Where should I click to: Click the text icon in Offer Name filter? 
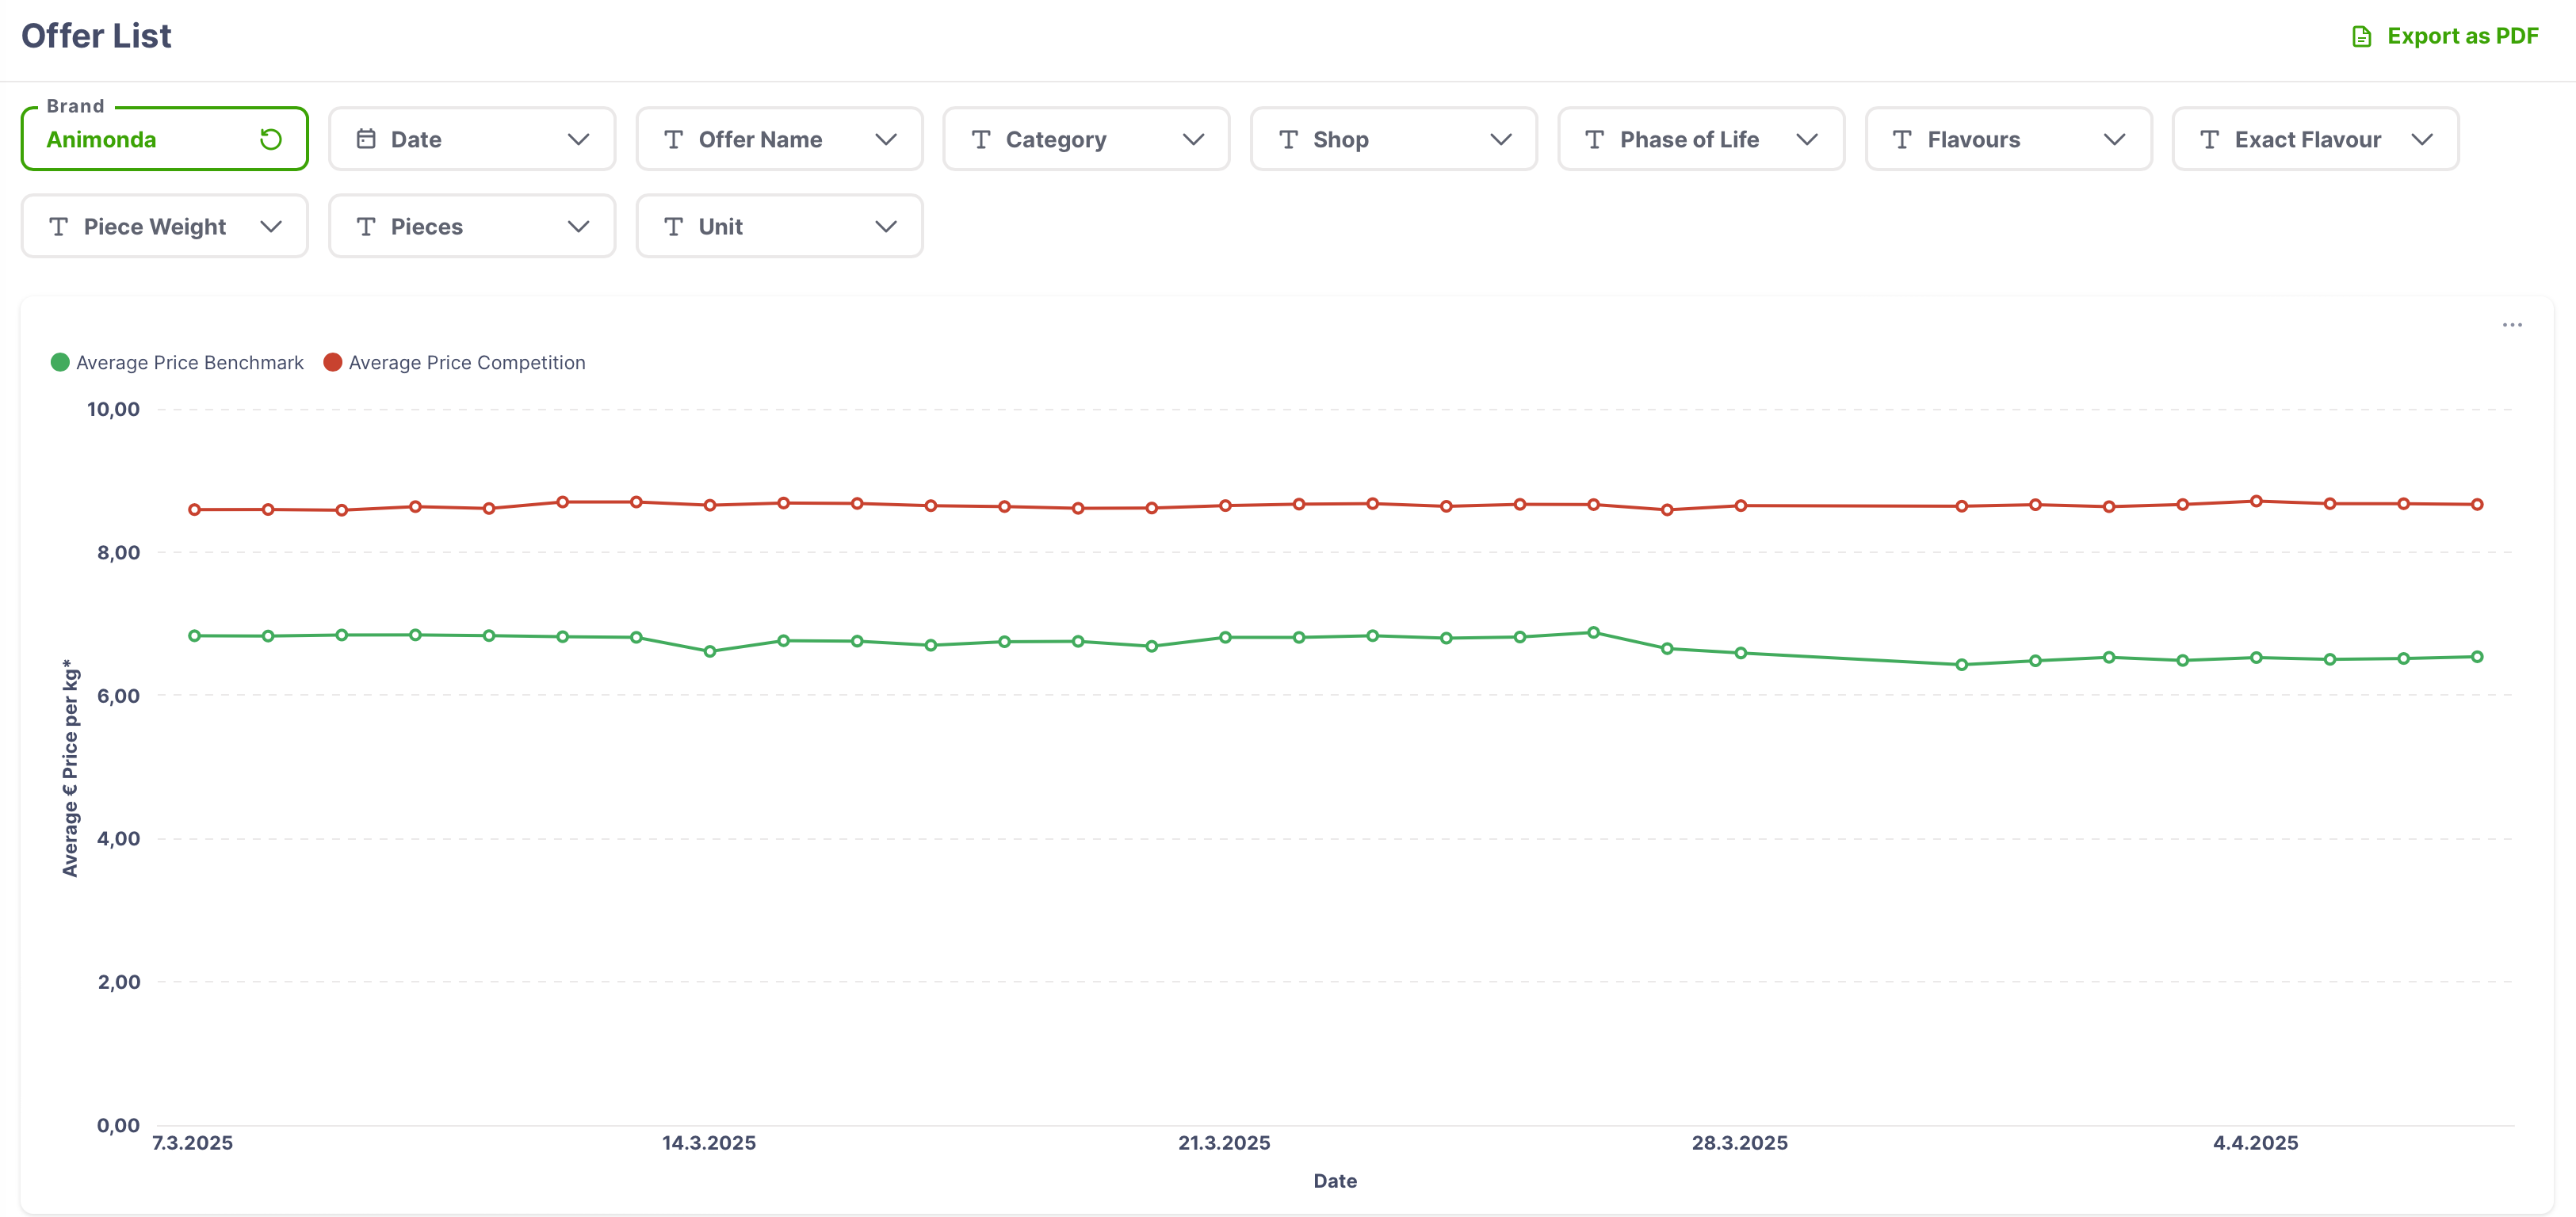click(x=673, y=139)
